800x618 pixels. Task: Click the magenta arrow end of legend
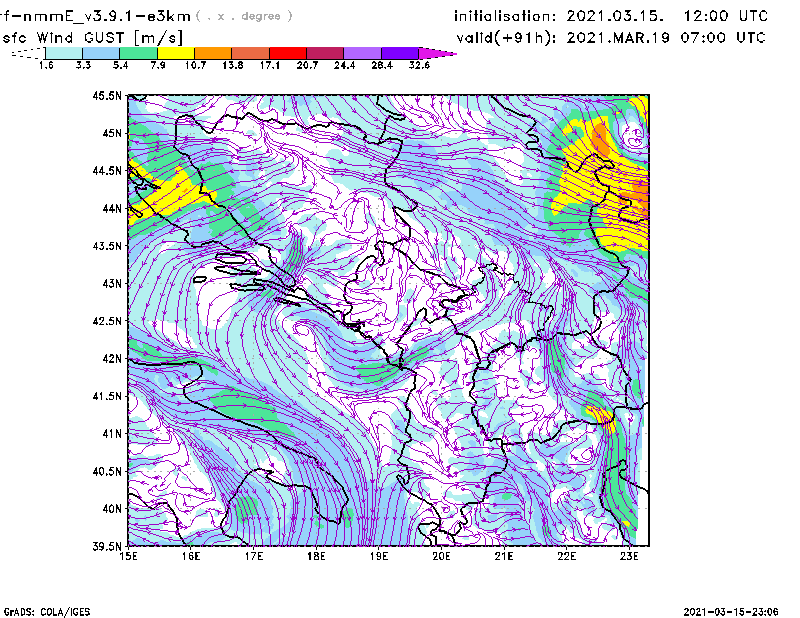pyautogui.click(x=437, y=53)
